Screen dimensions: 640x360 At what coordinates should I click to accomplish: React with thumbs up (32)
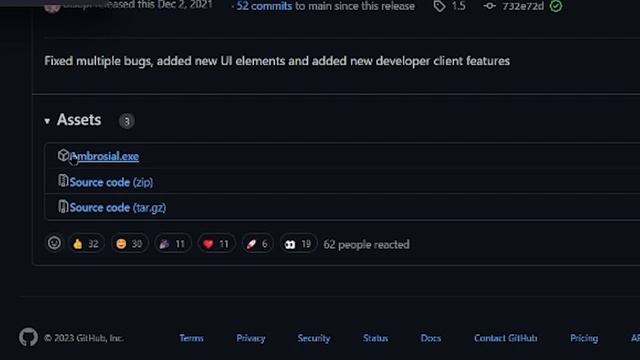point(86,244)
